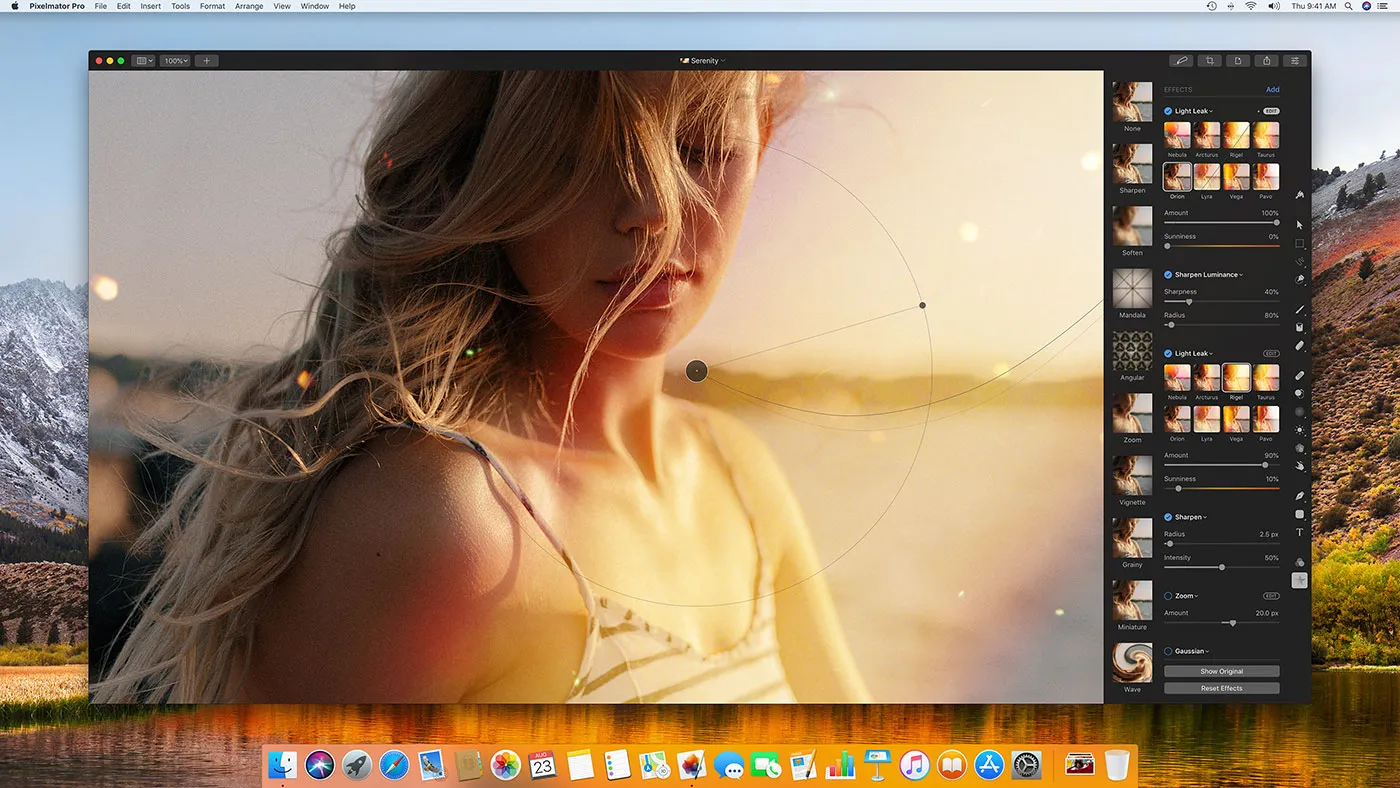Turn off the Sharpen effect checkbox

(x=1166, y=517)
